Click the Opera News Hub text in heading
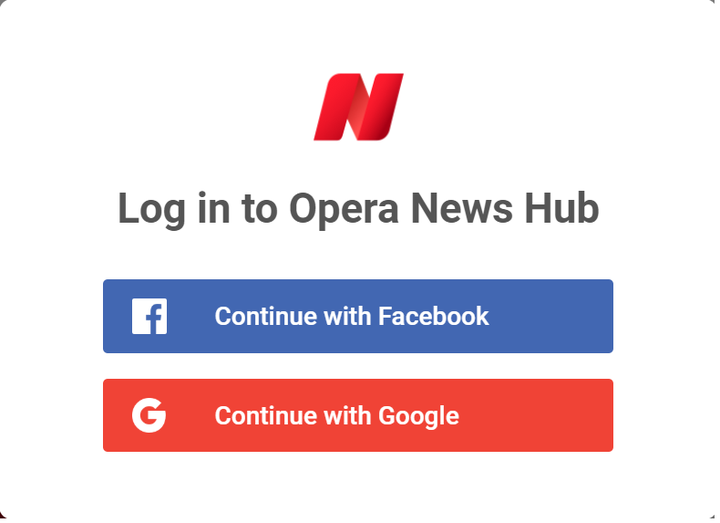Screen dimensions: 720x523 coord(444,208)
